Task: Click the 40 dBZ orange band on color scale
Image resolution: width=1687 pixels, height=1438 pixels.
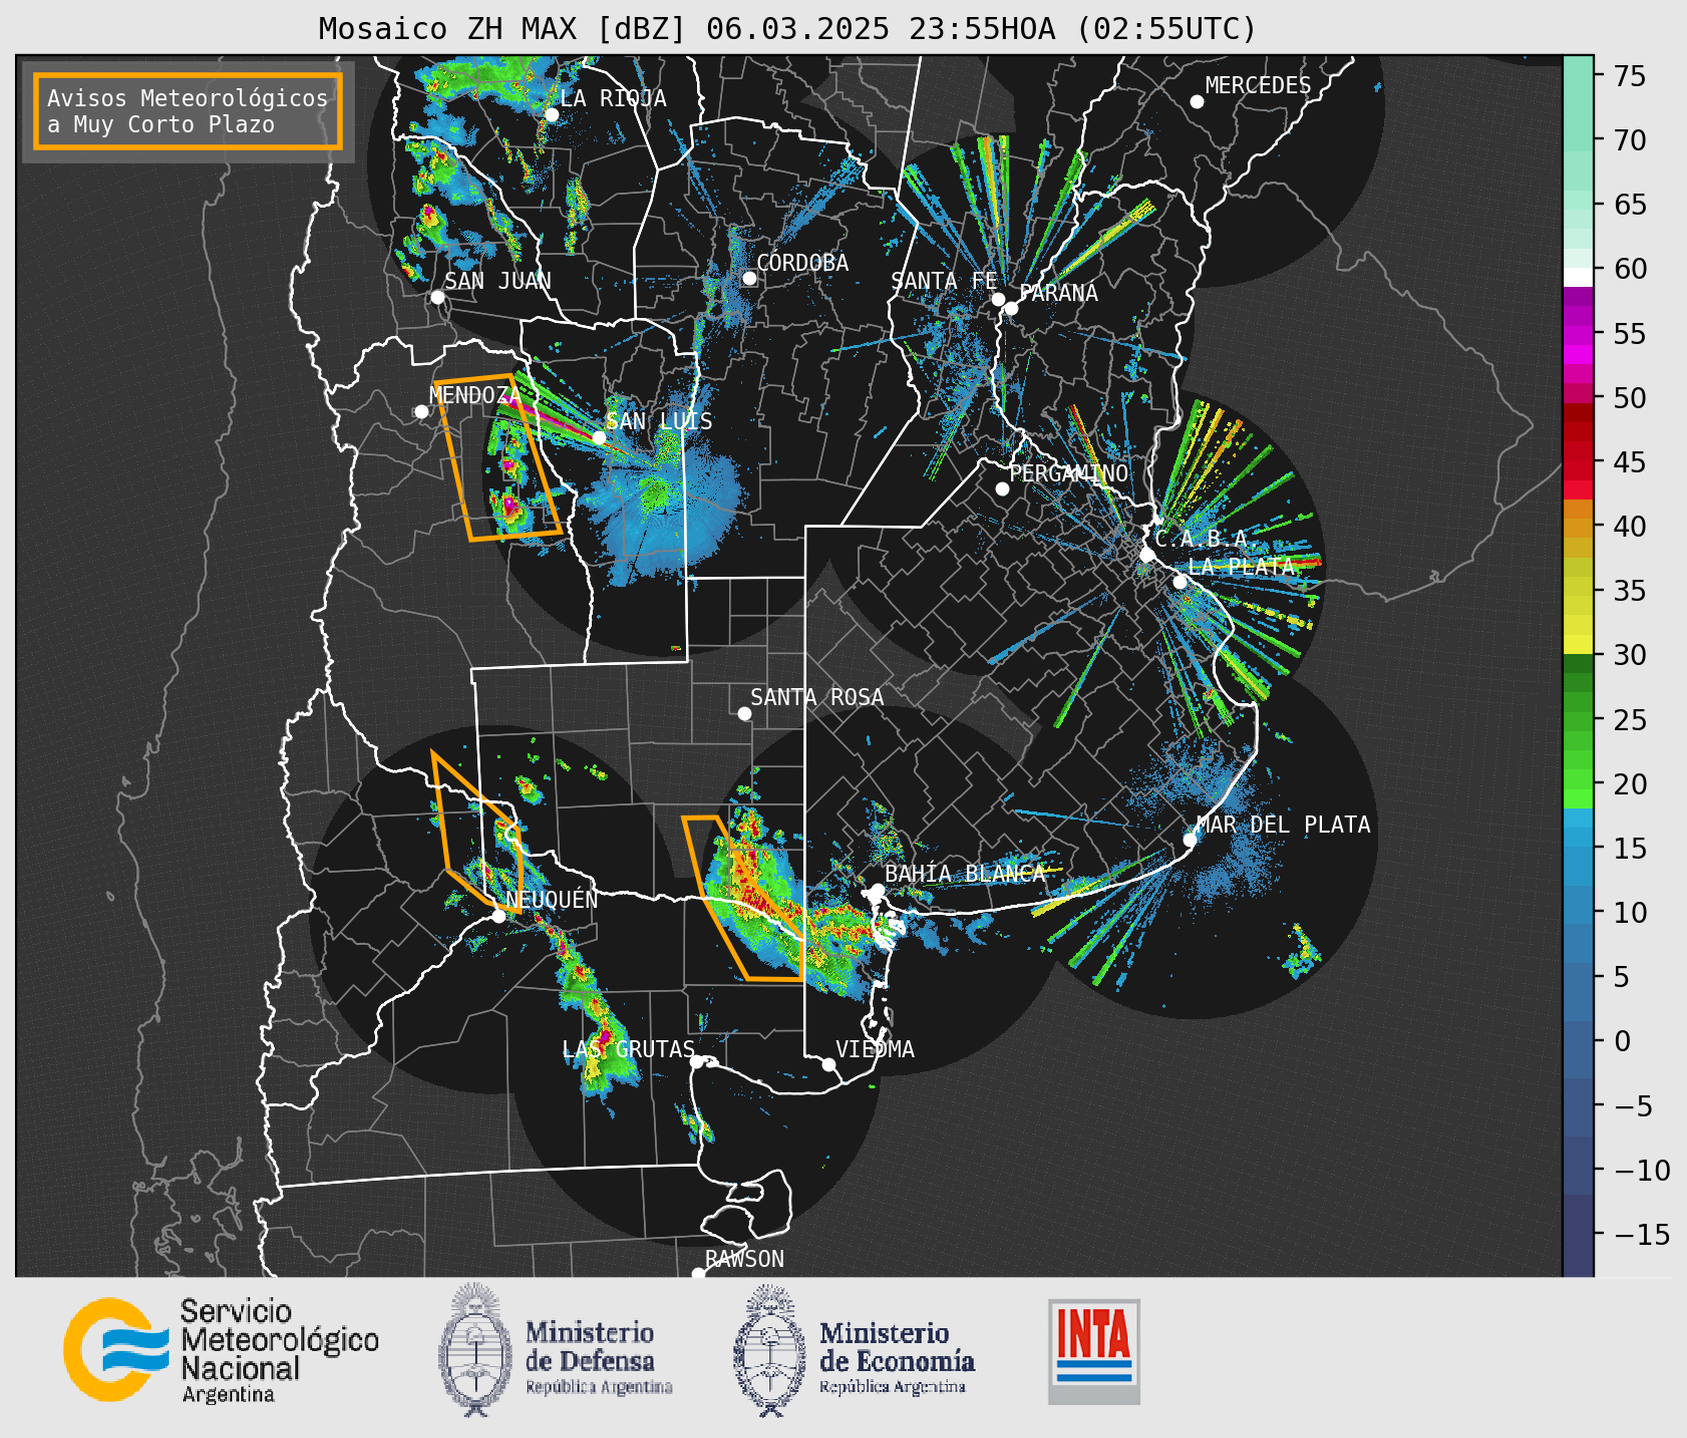Action: click(x=1577, y=528)
